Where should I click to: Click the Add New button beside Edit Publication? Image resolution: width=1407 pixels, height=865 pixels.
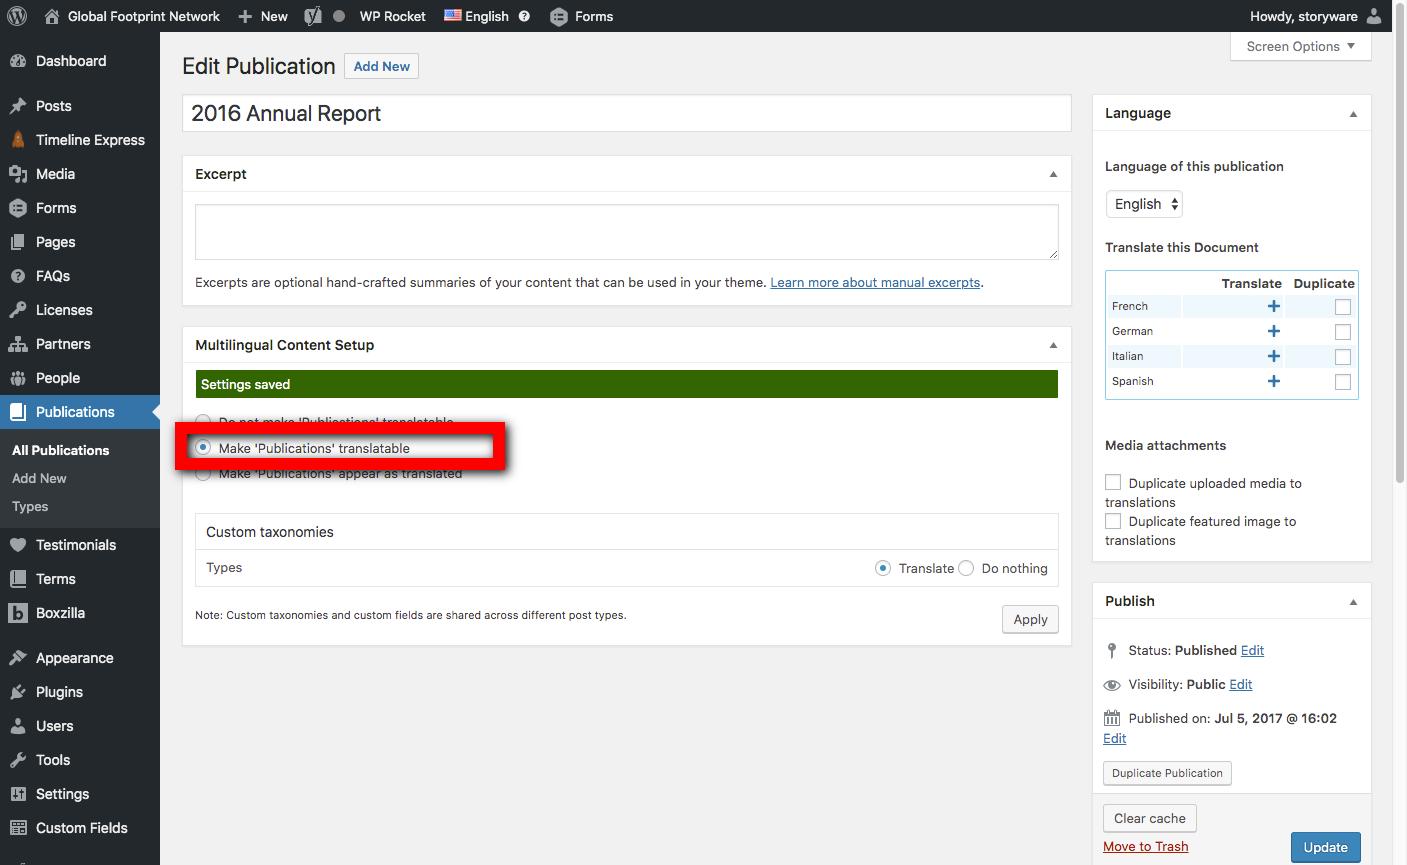381,66
